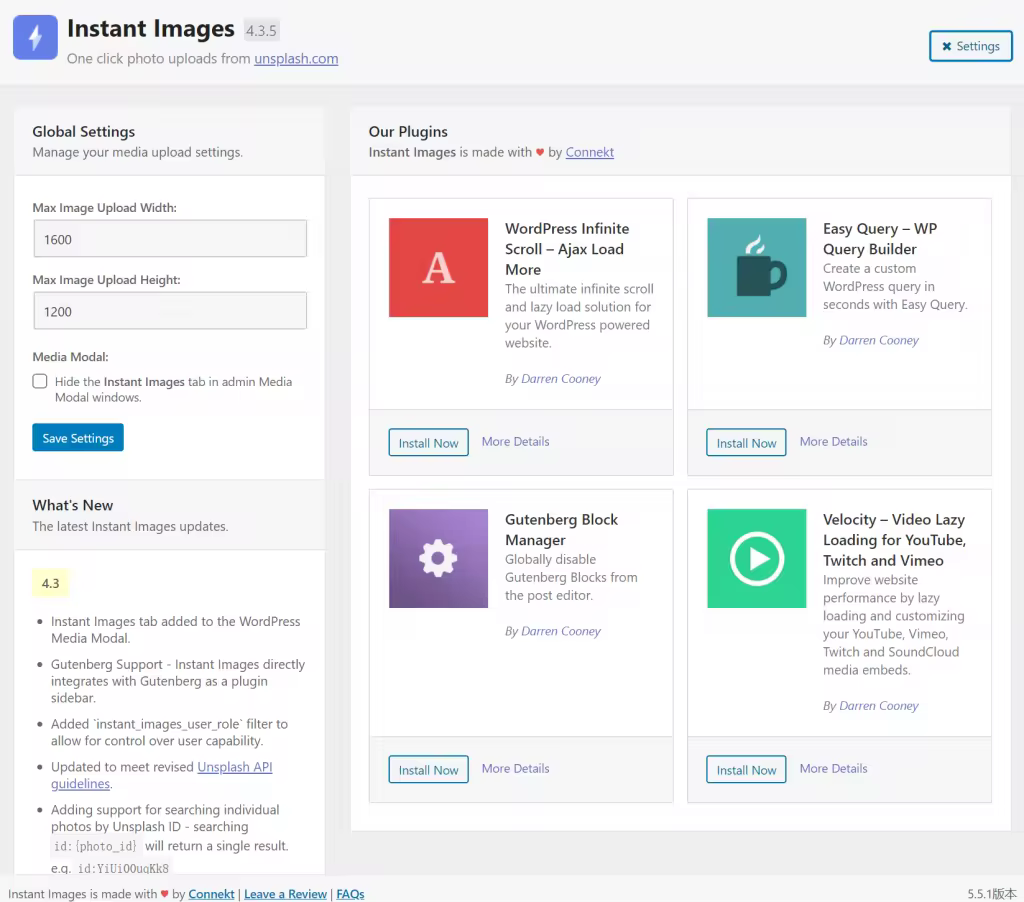The image size is (1024, 902).
Task: Click the Global Settings heading
Action: coord(84,131)
